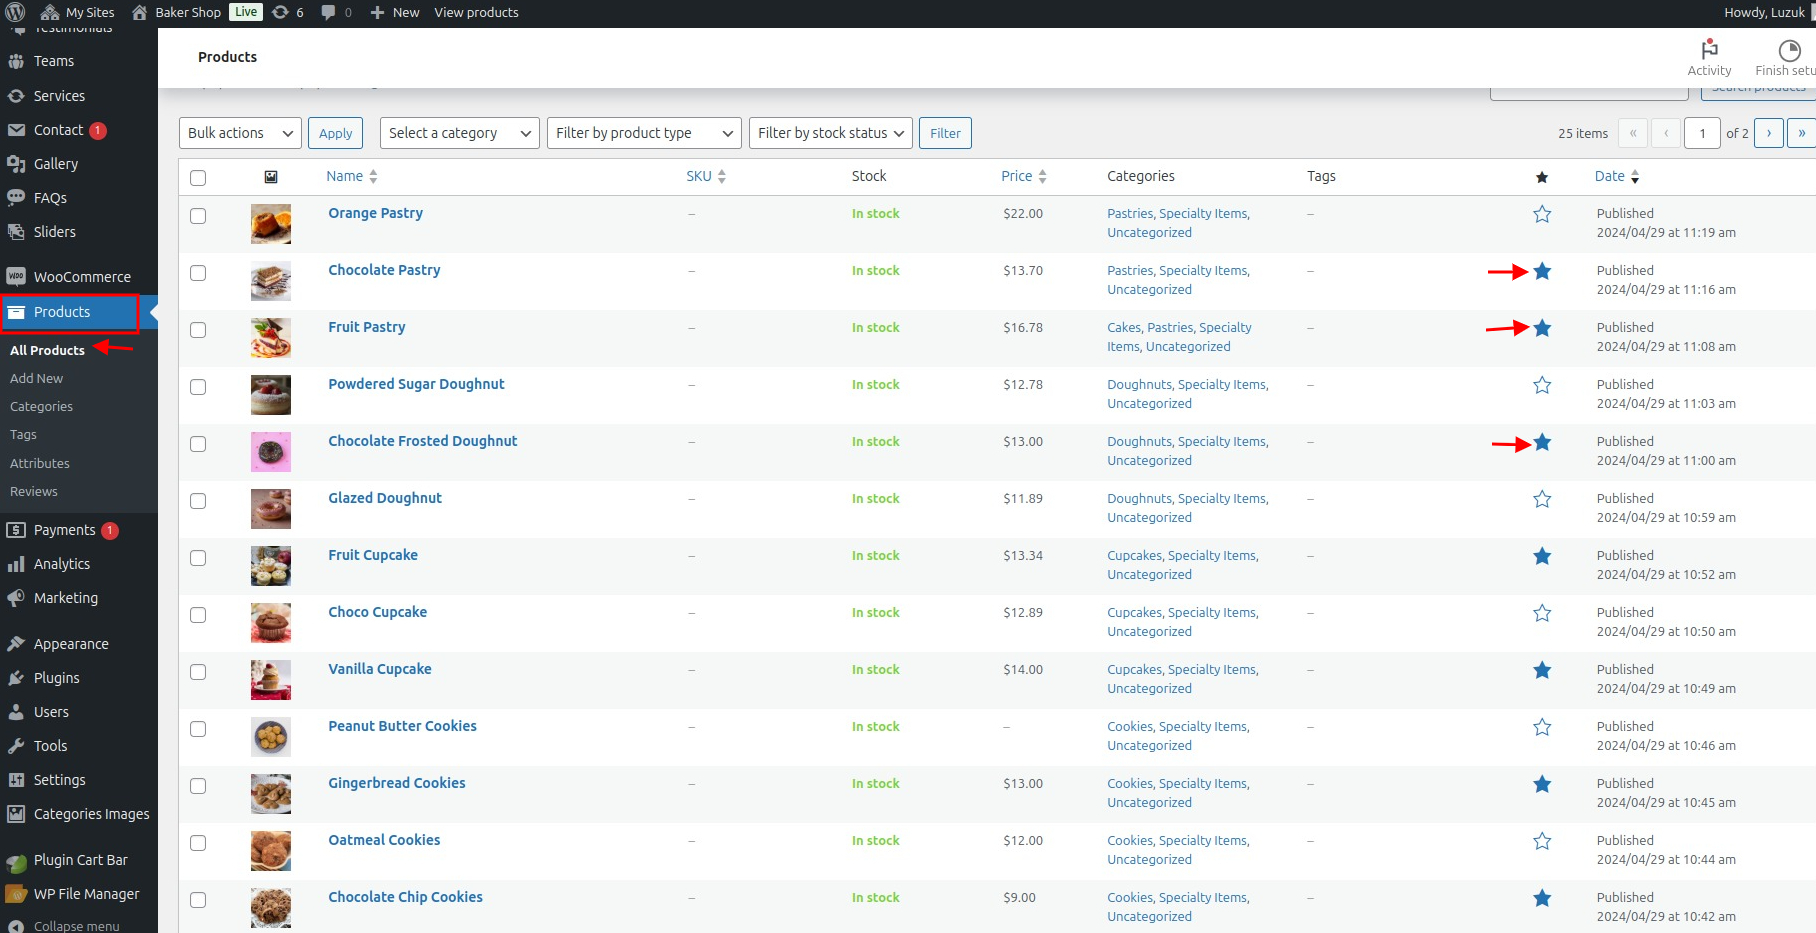Open the Orange Pastry product link
Image resolution: width=1816 pixels, height=933 pixels.
375,213
